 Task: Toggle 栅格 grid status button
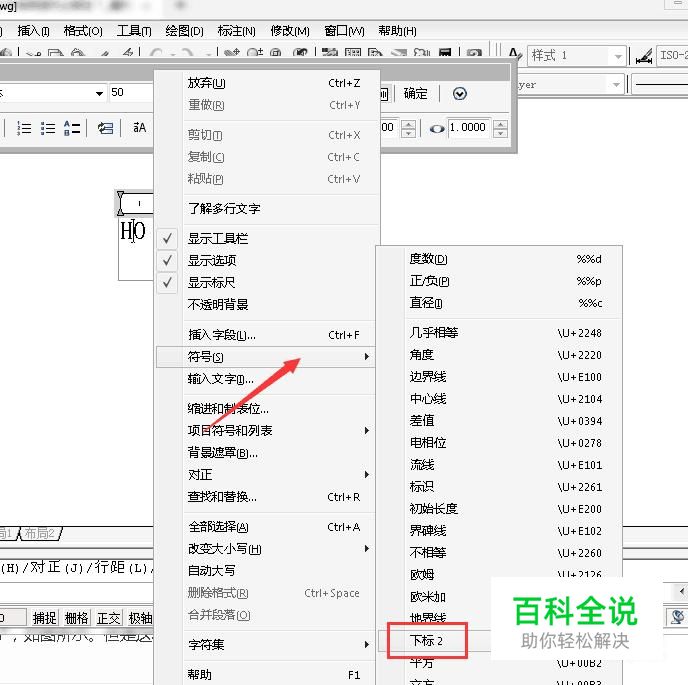click(x=76, y=618)
